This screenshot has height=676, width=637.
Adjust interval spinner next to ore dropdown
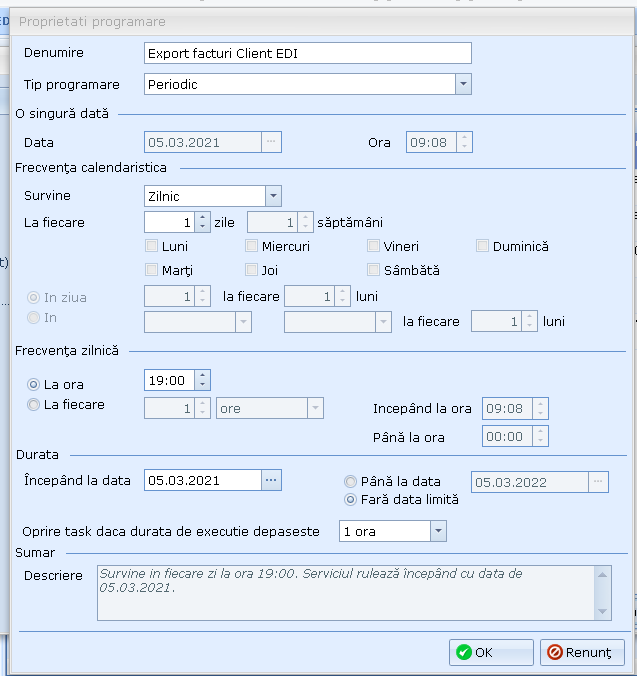203,408
